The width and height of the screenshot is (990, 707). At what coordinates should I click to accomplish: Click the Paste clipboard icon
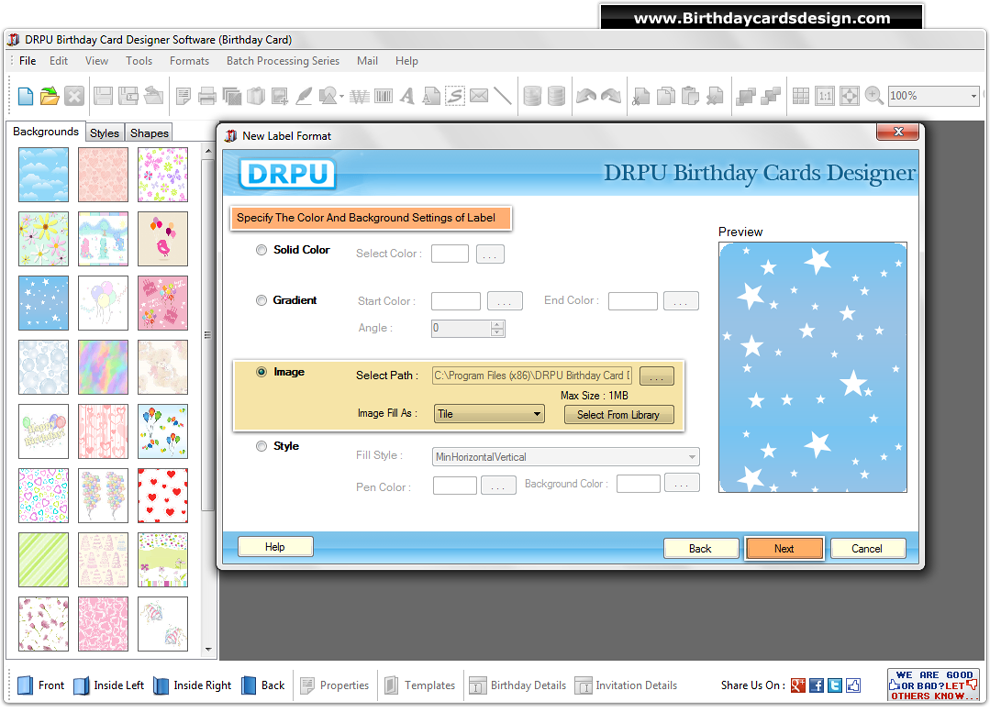(x=690, y=96)
